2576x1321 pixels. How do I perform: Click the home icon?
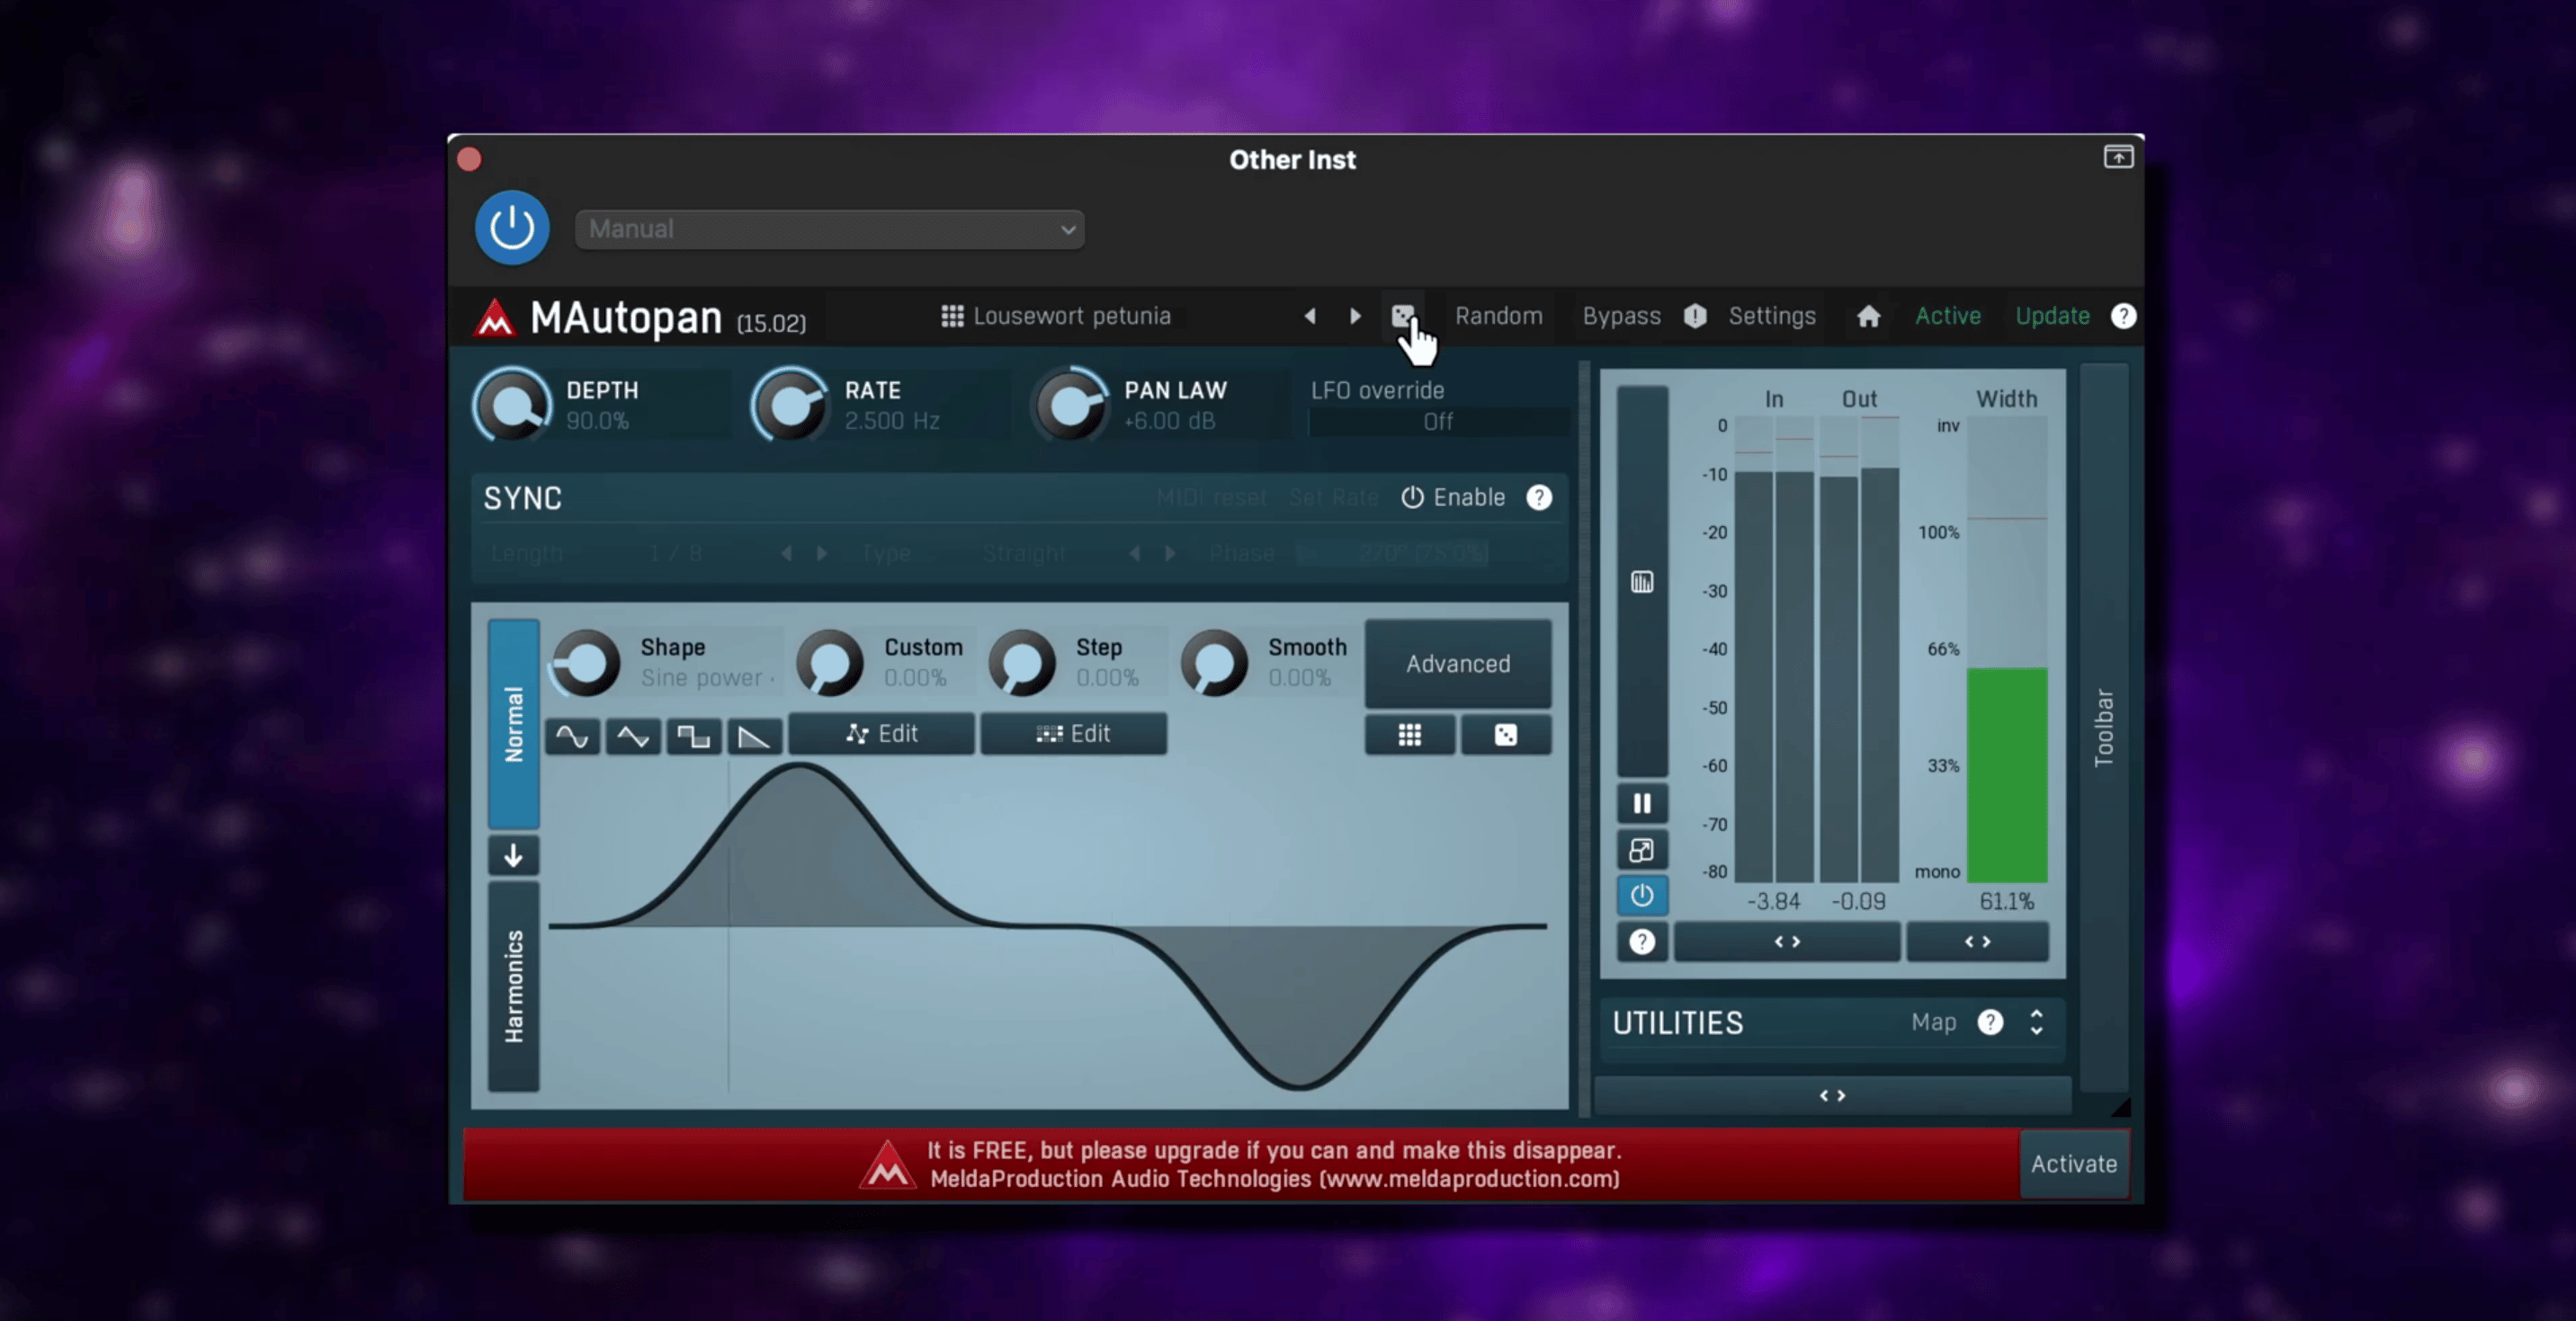click(1868, 317)
